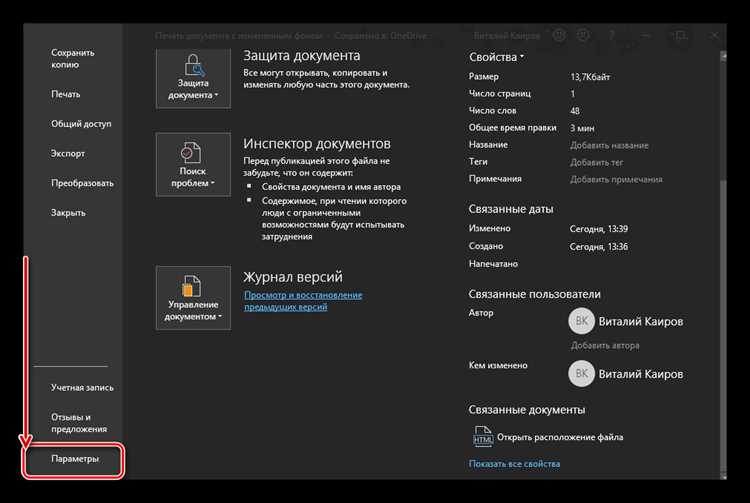This screenshot has width=750, height=503.
Task: Click the author avatar next to Автор
Action: point(581,321)
